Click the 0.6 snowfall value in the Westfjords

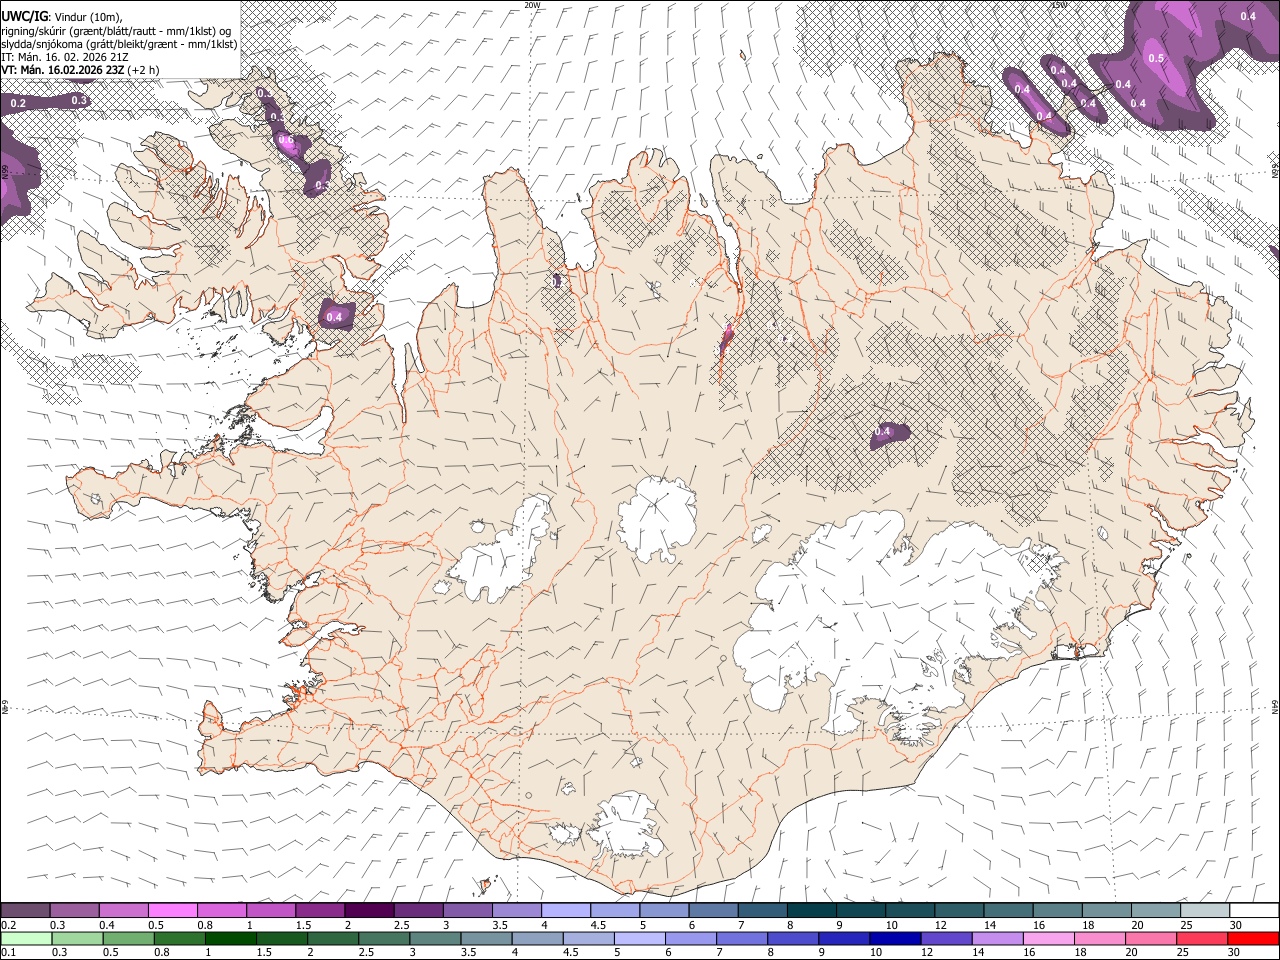coord(286,141)
